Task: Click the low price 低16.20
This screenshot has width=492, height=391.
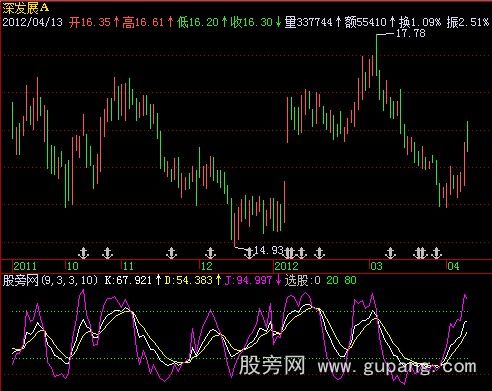Action: (x=197, y=22)
